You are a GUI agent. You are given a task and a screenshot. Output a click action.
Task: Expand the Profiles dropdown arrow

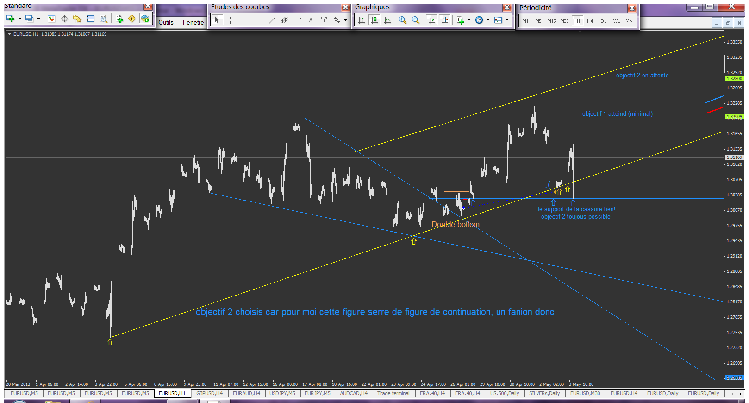coord(39,19)
